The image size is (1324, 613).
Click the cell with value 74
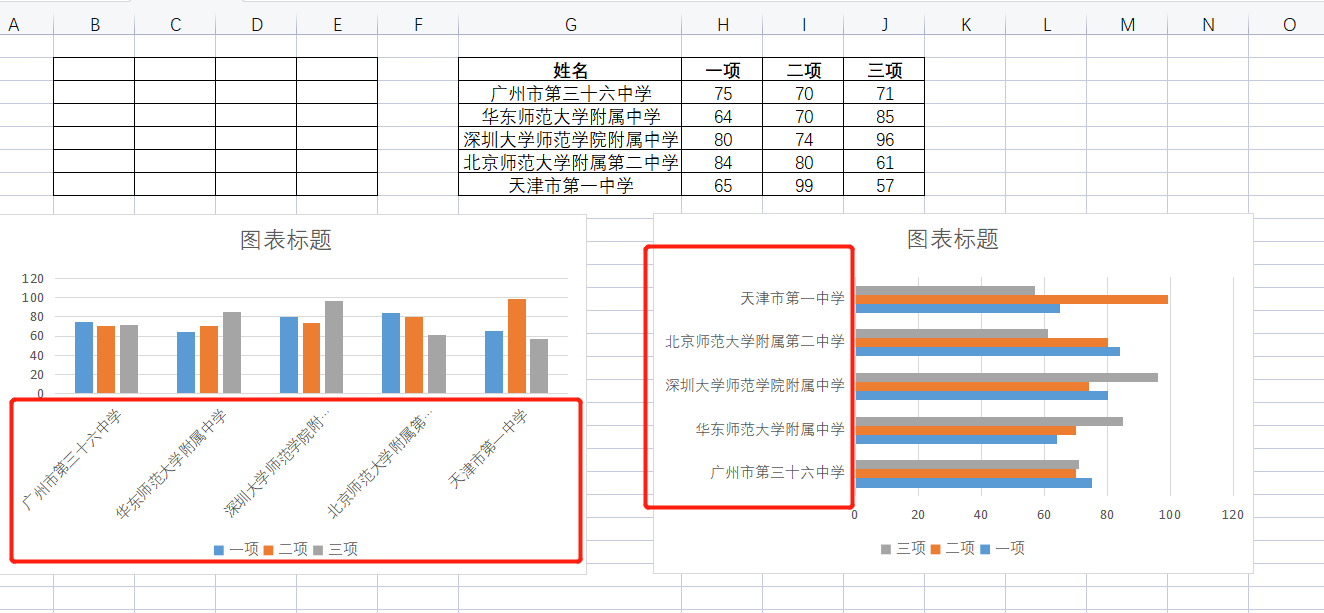[803, 139]
